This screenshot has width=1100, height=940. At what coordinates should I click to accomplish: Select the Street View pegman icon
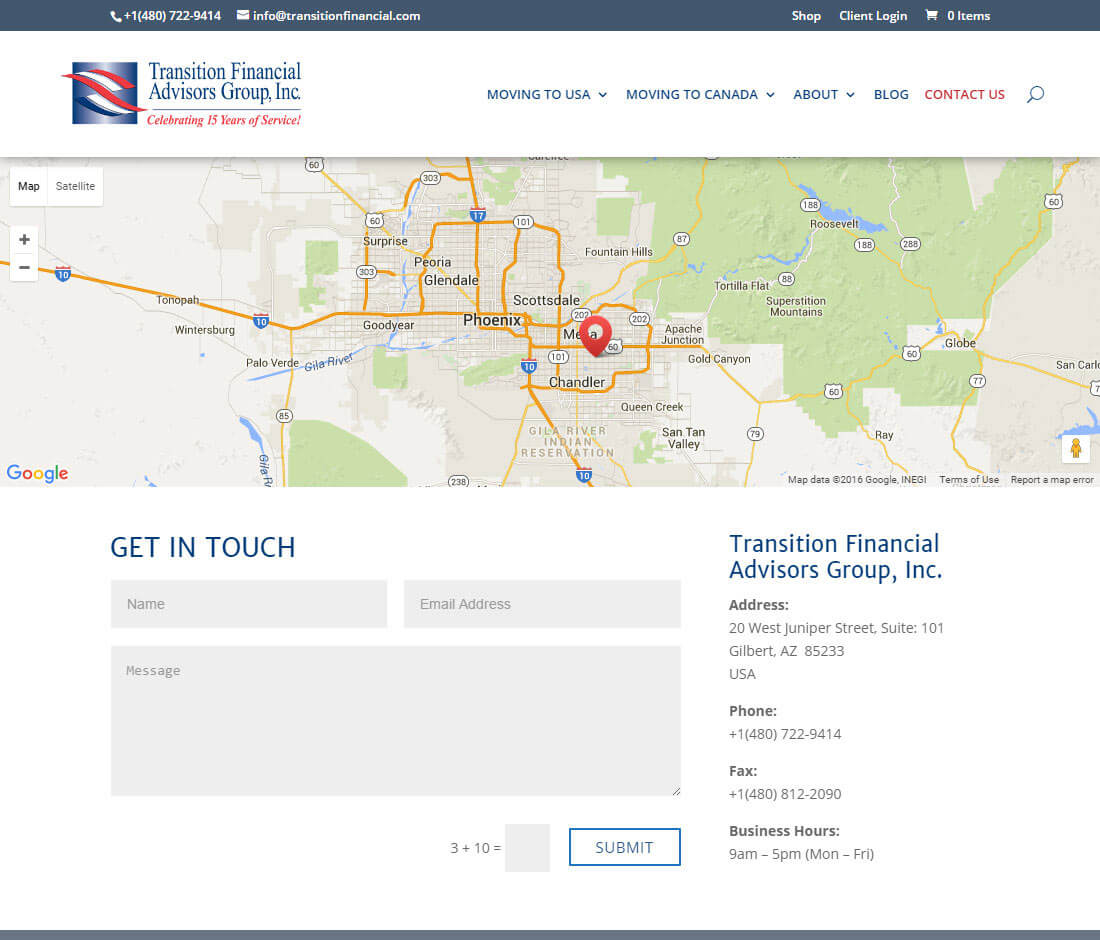pyautogui.click(x=1075, y=448)
